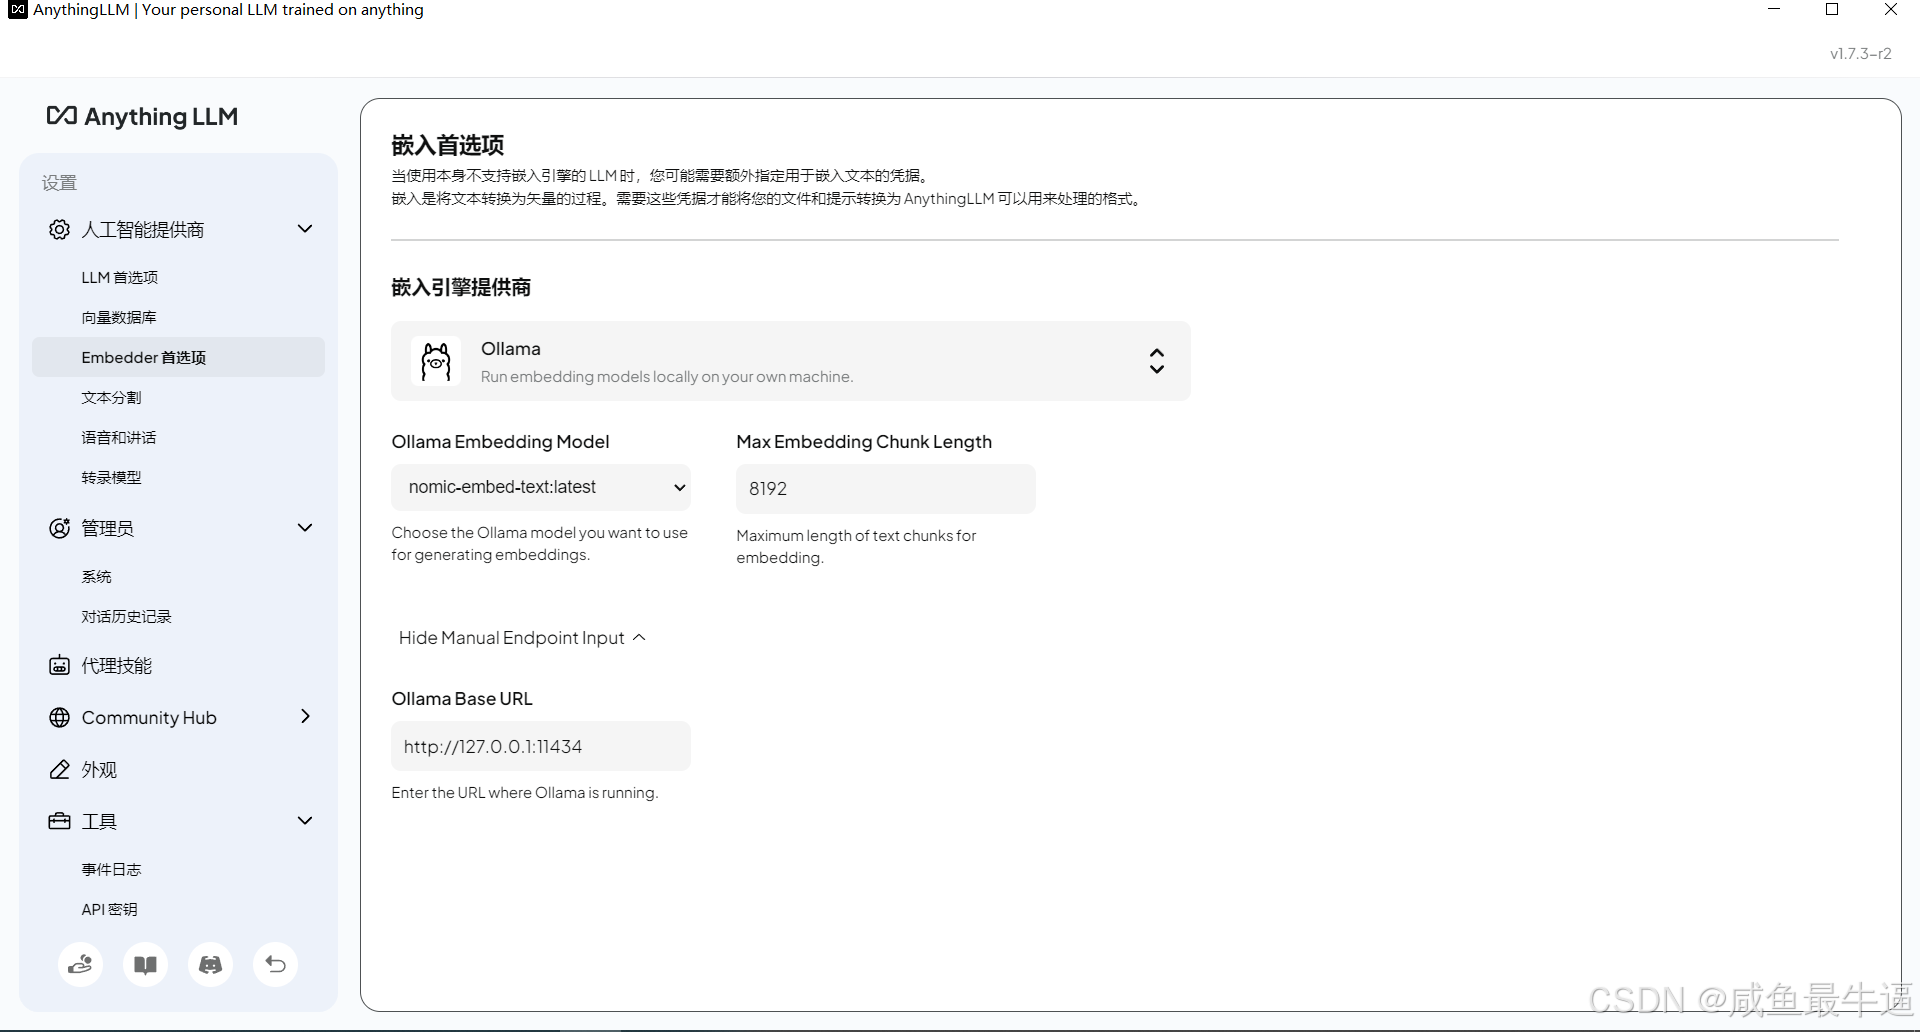Viewport: 1920px width, 1032px height.
Task: Click the 工具 toolbox icon
Action: point(59,821)
